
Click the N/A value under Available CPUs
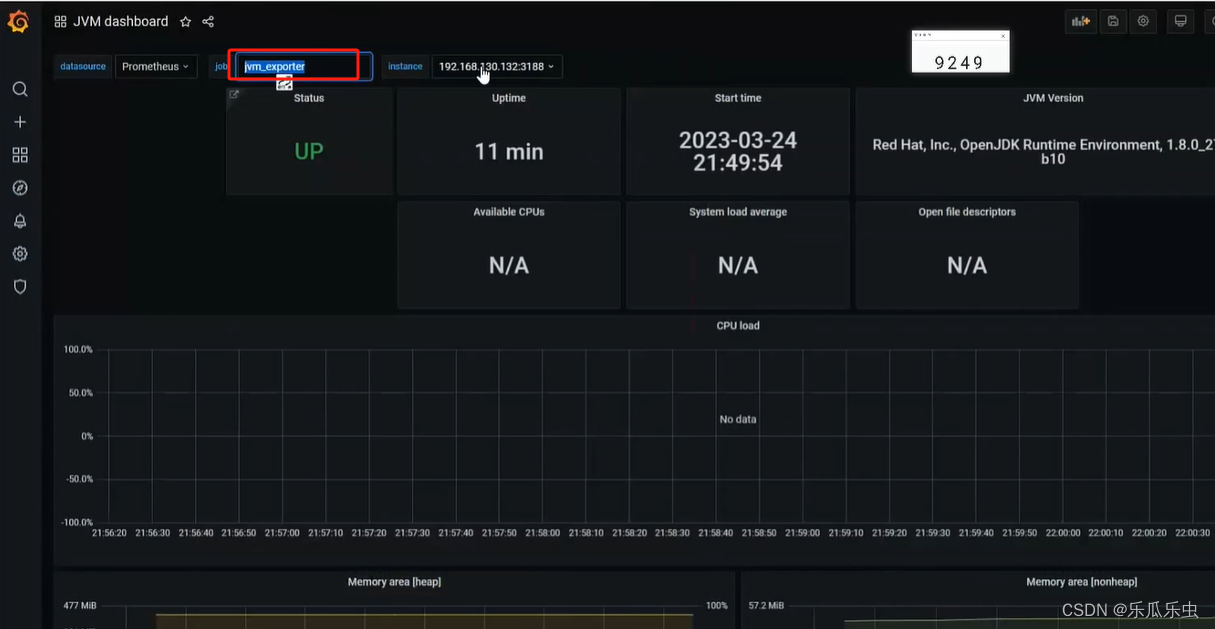509,266
